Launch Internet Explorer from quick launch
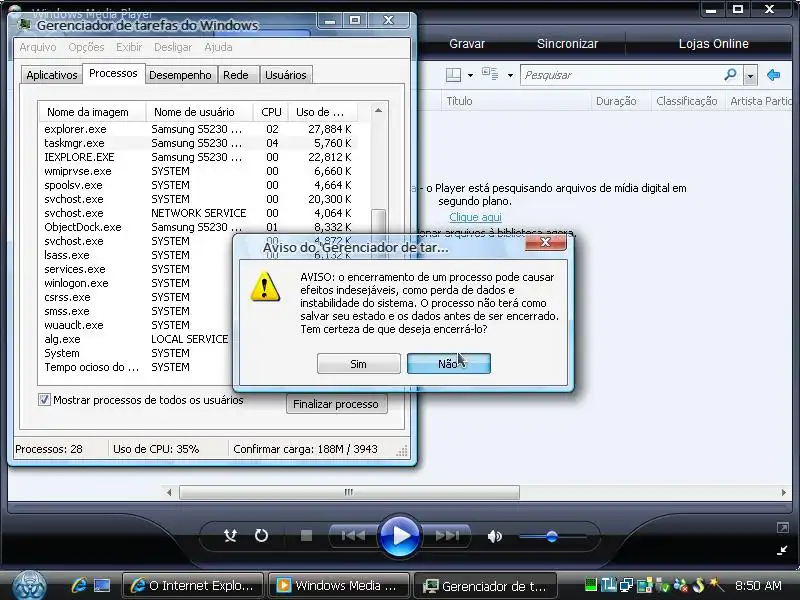 79,585
